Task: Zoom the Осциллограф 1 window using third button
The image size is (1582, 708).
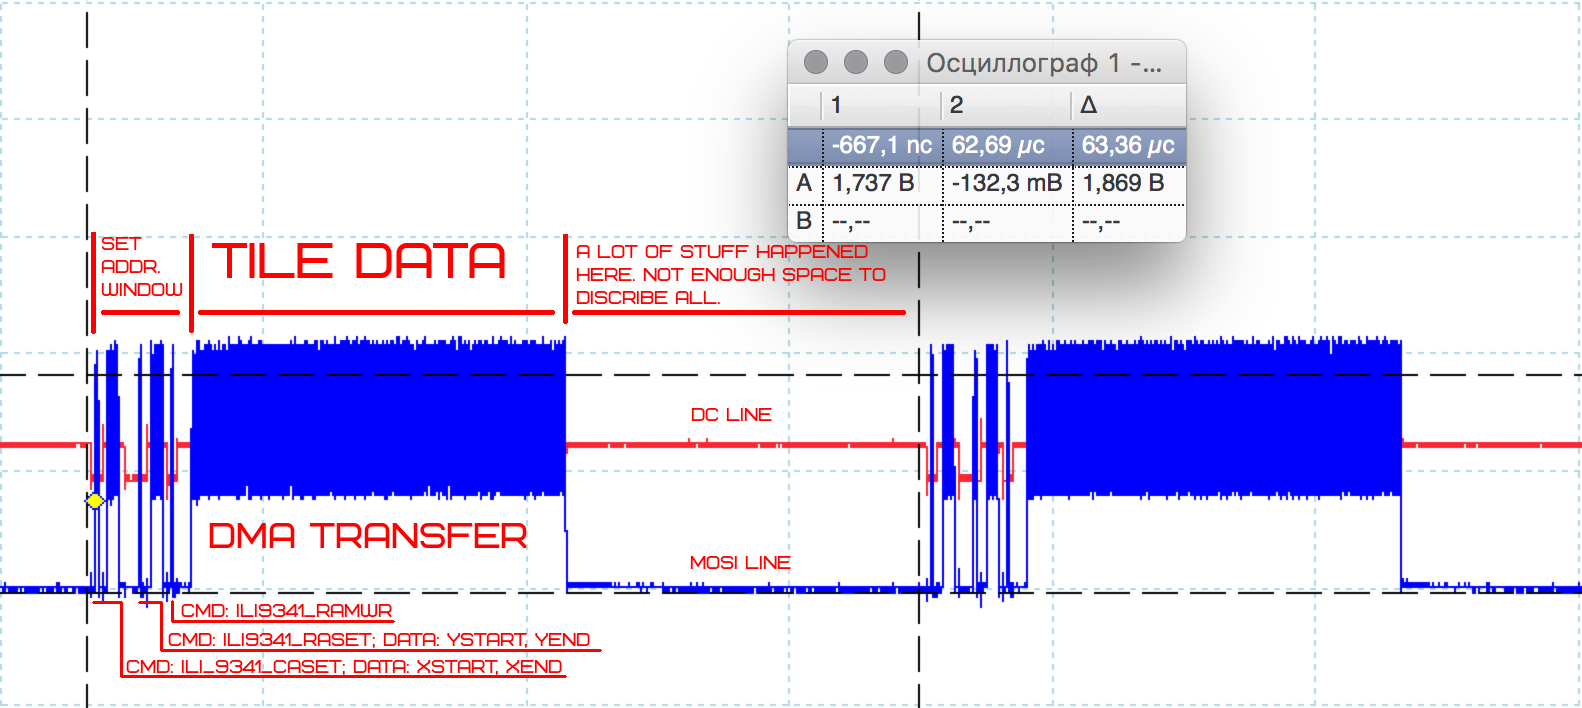Action: pos(896,62)
